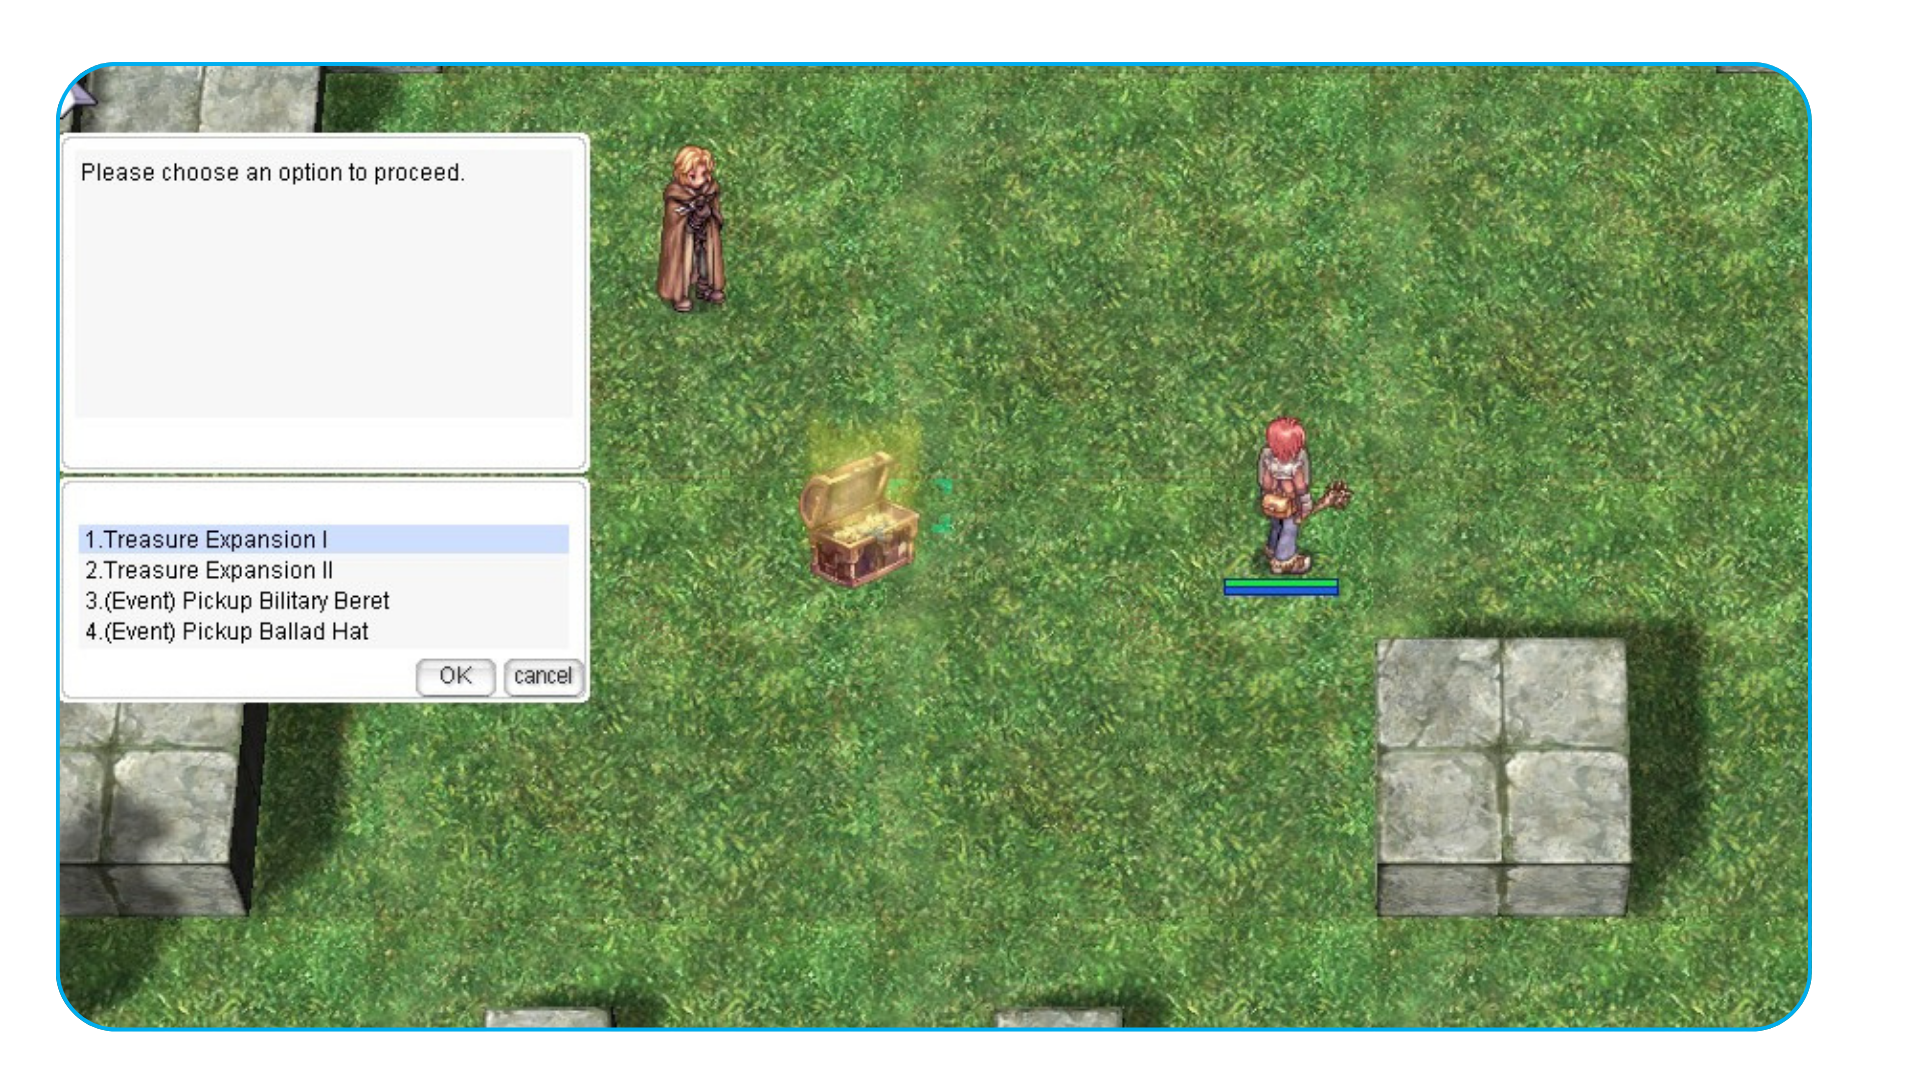The image size is (1920, 1080).
Task: Click the stone block above the dialog window
Action: pos(200,98)
